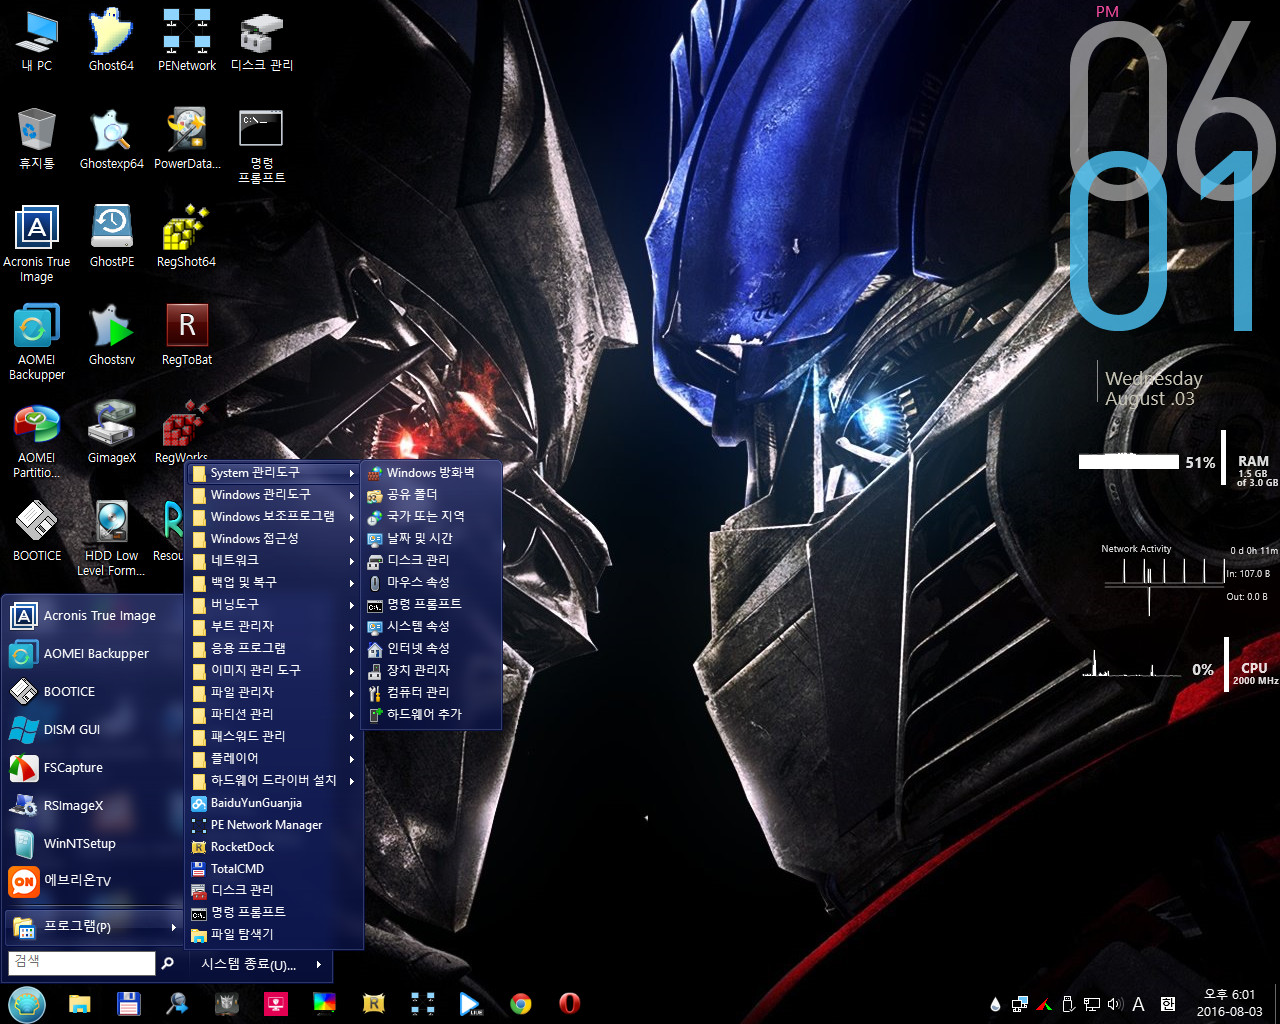Open the RegToBat desktop icon
The height and width of the screenshot is (1024, 1280).
pyautogui.click(x=186, y=334)
